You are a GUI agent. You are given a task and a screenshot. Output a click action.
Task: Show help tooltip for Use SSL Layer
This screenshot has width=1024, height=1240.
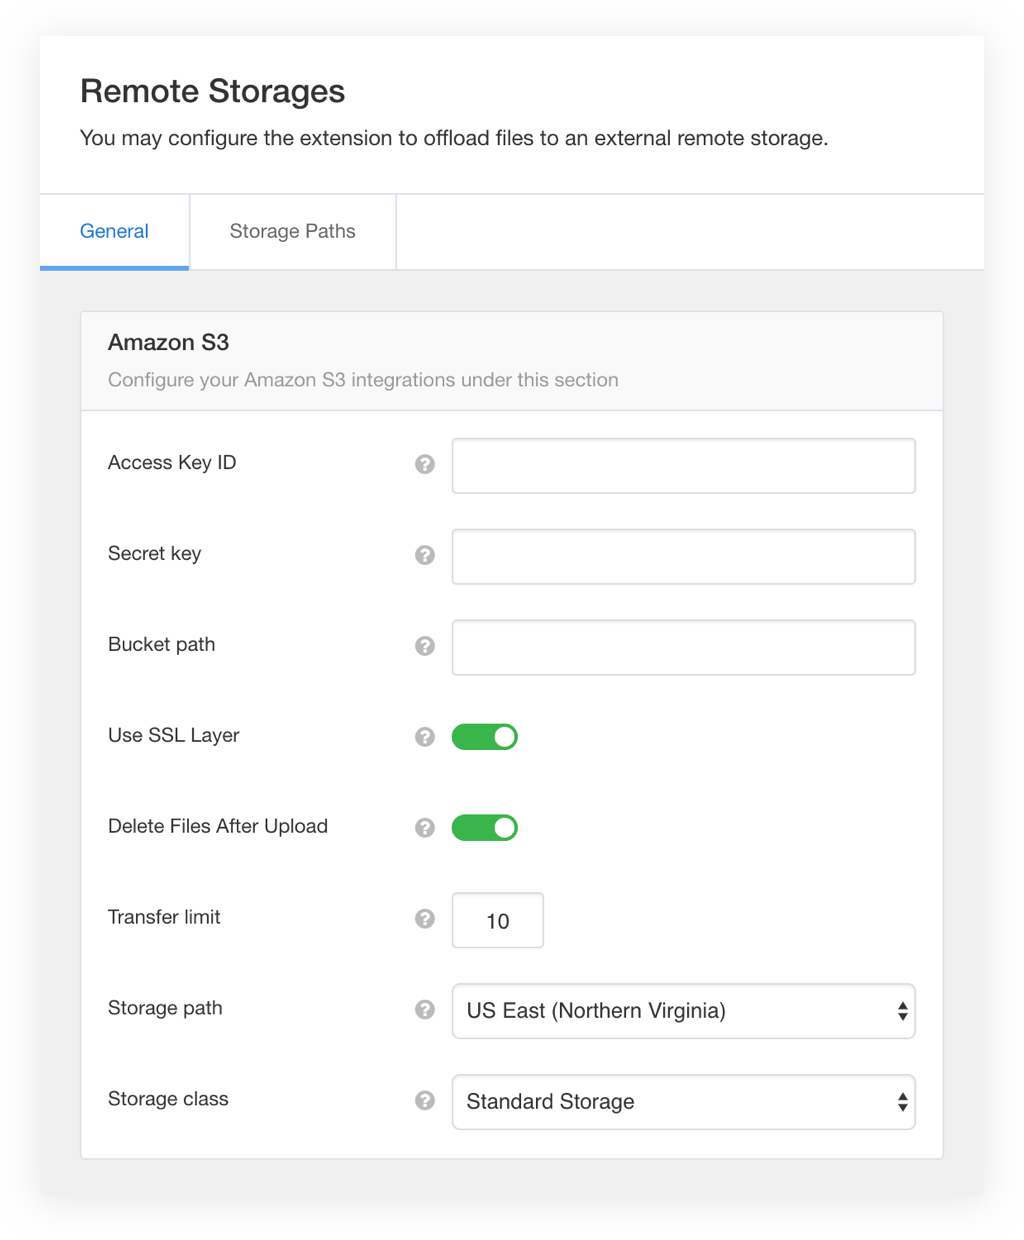point(425,737)
